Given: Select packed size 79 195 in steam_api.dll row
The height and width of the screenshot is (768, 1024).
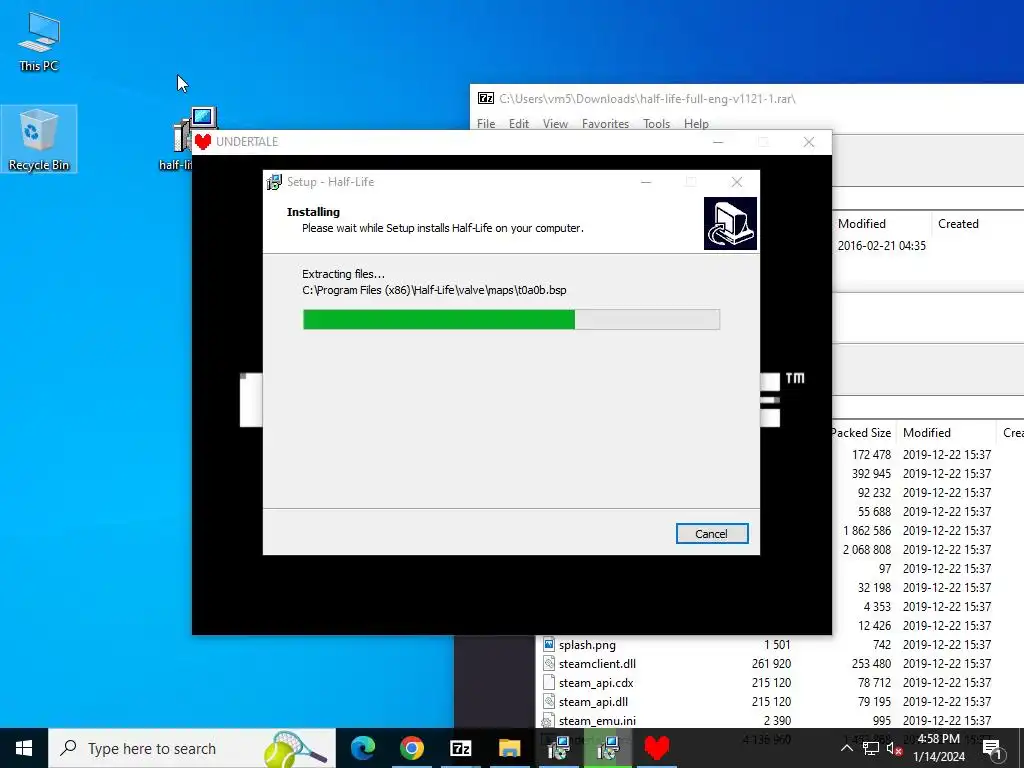Looking at the screenshot, I should [x=874, y=701].
